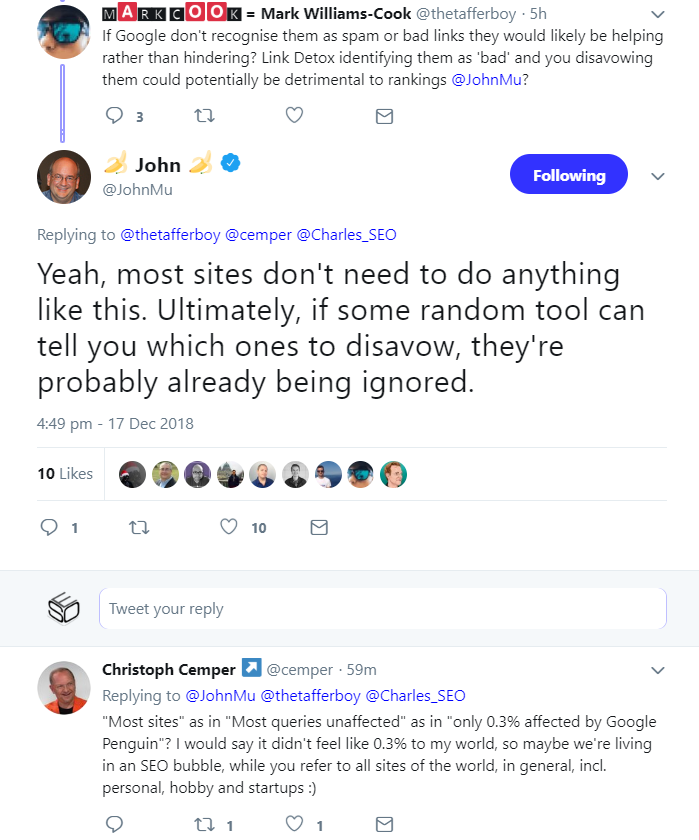Screen dimensions: 699x840
Task: Toggle the like heart on Mark's tweet
Action: (294, 116)
